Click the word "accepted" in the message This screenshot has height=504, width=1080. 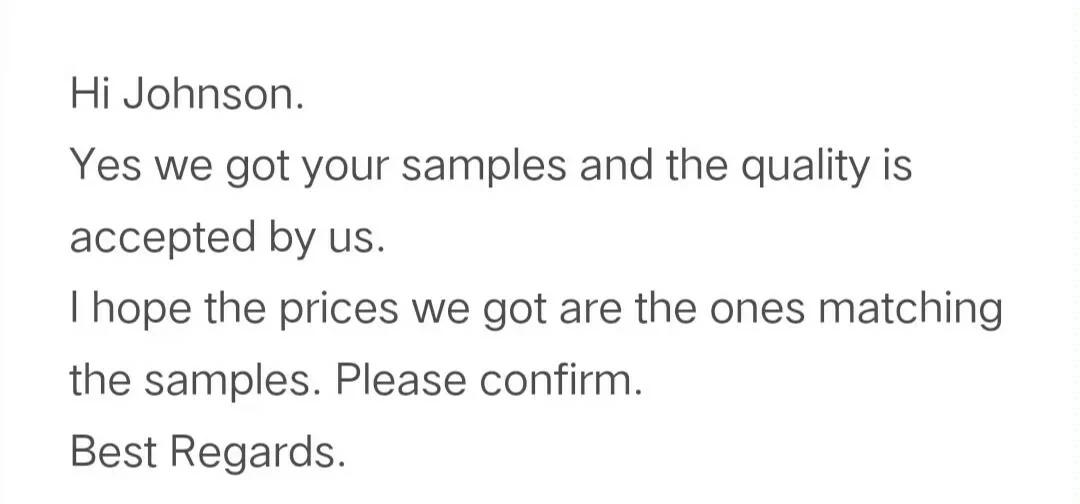(x=148, y=238)
